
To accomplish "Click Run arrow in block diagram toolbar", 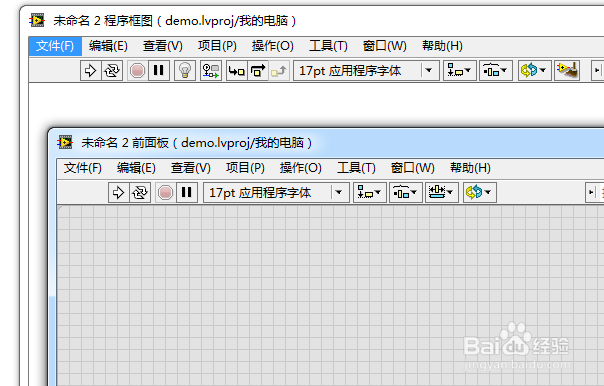I will tap(91, 70).
